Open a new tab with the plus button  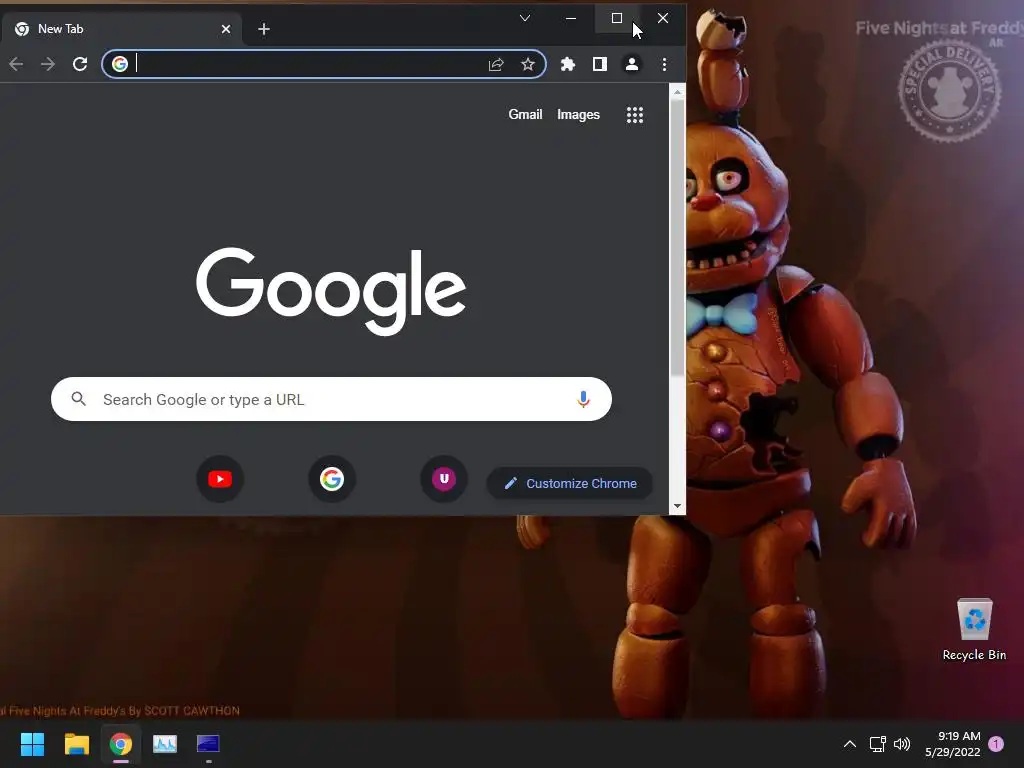[x=264, y=29]
